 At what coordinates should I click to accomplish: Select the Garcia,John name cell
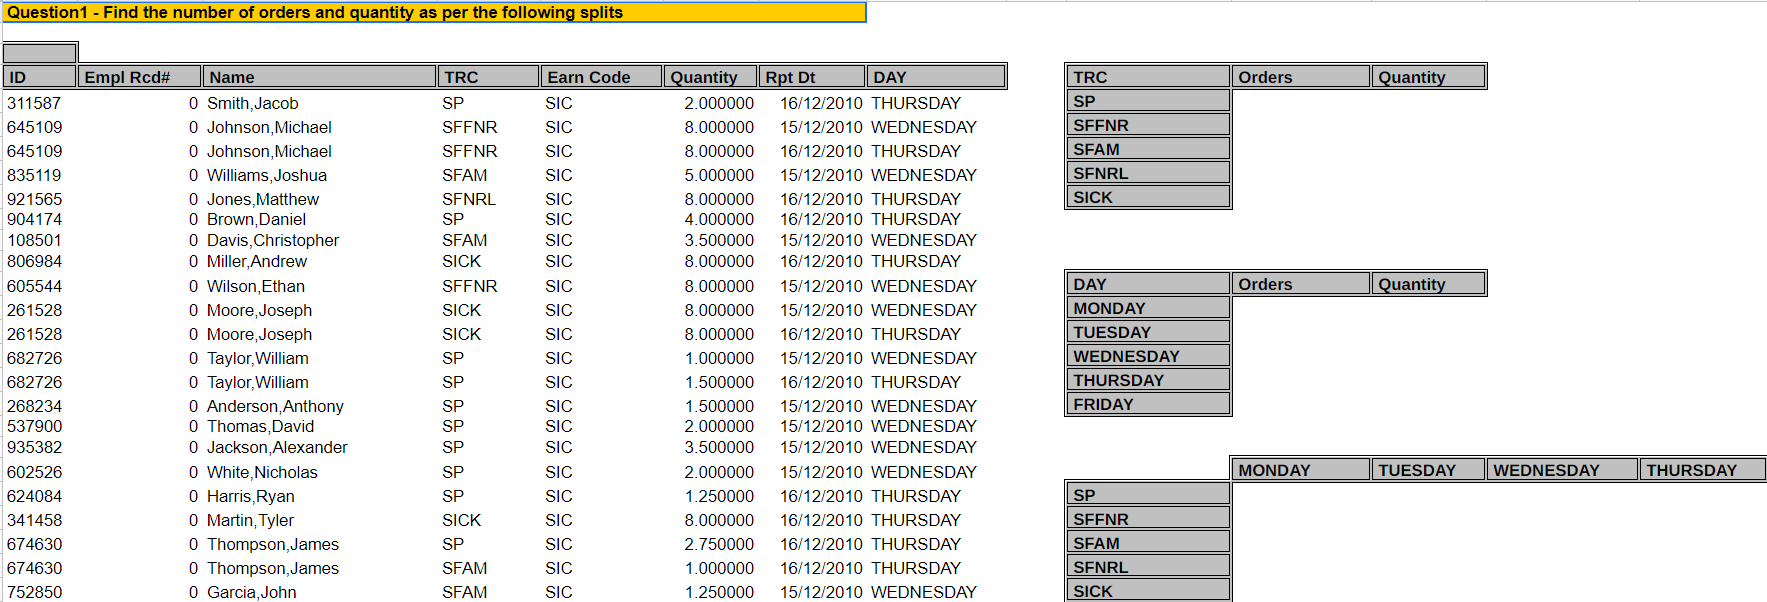(251, 592)
